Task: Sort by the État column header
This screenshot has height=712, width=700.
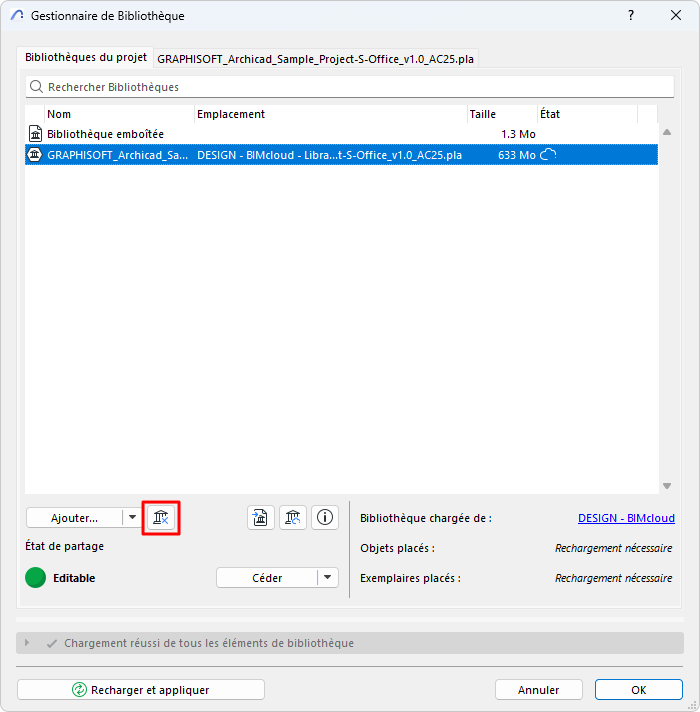Action: tap(588, 114)
